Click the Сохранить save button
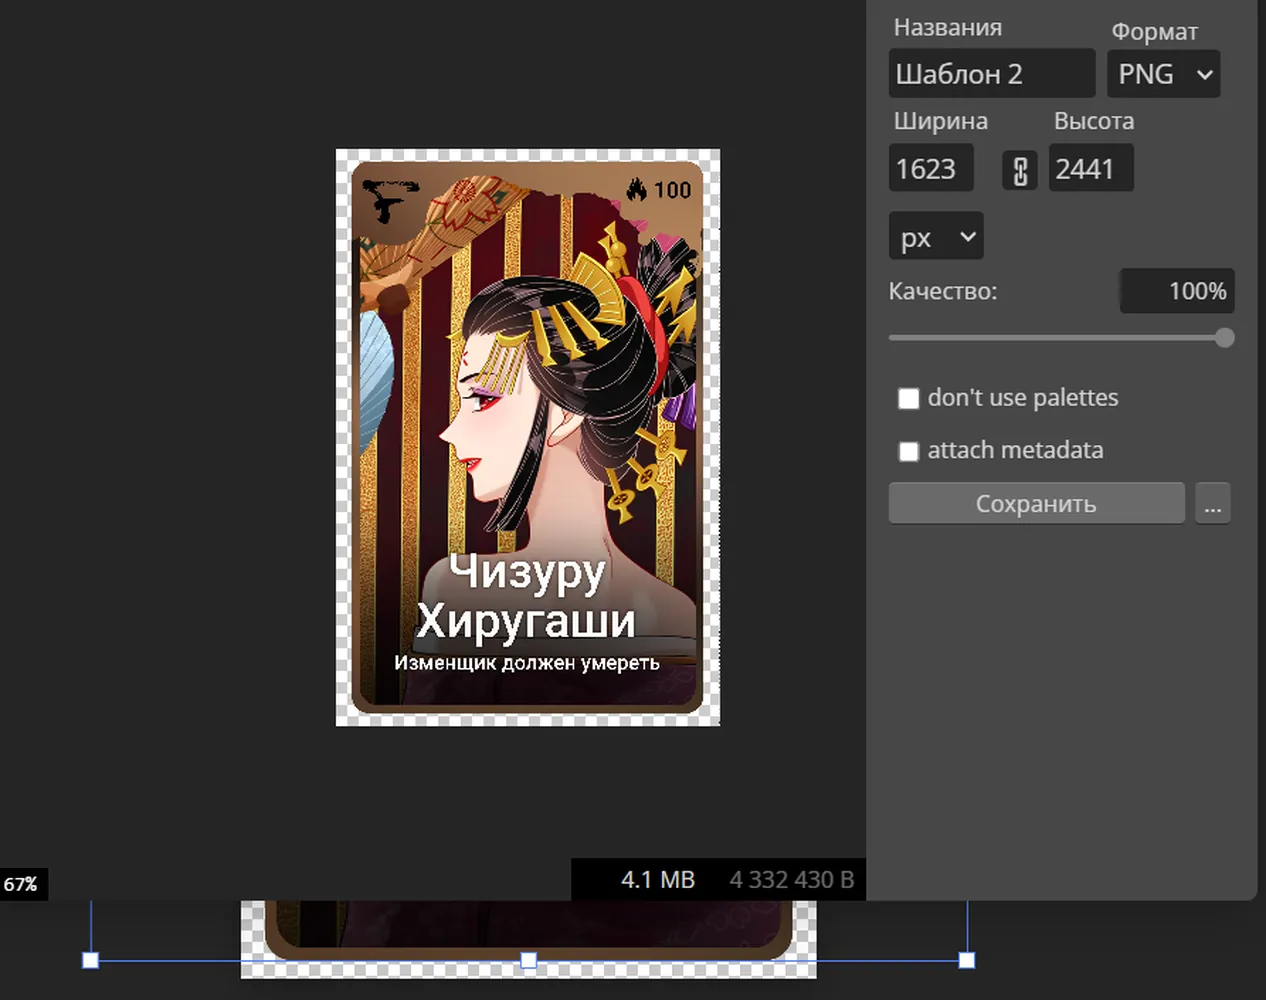1266x1000 pixels. pyautogui.click(x=1036, y=503)
